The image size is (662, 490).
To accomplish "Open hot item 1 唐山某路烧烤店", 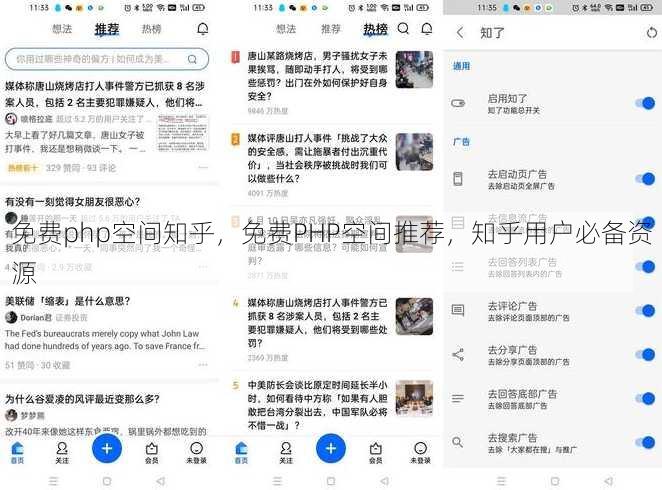I will click(x=317, y=76).
